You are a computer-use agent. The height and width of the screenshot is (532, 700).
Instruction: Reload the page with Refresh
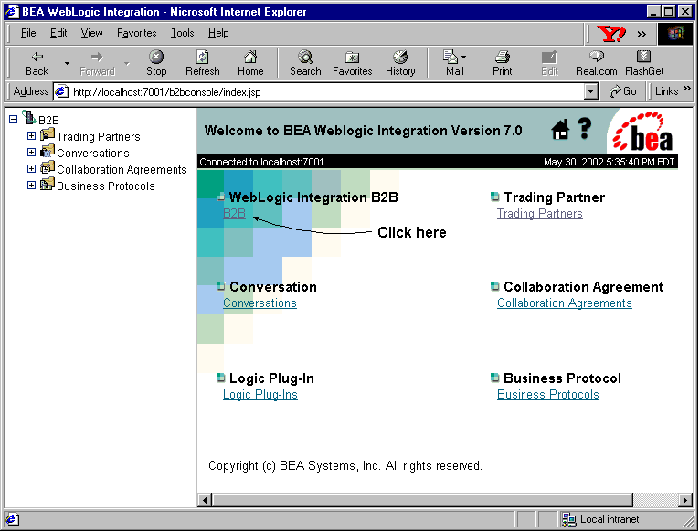pos(202,63)
